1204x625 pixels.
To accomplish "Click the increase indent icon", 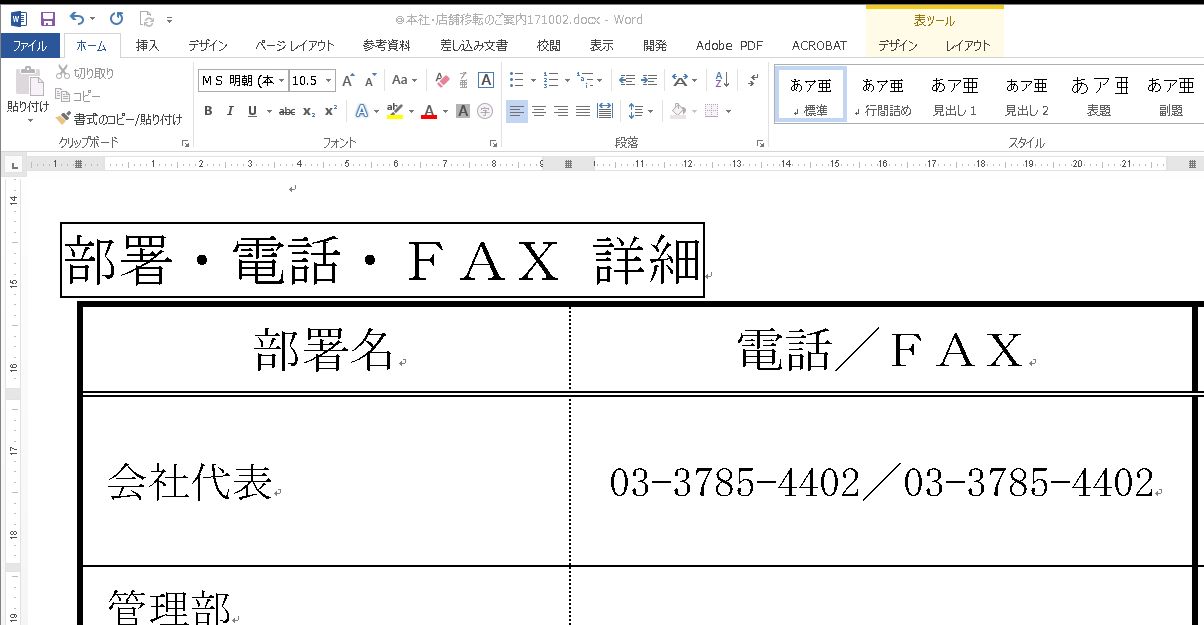I will [650, 80].
